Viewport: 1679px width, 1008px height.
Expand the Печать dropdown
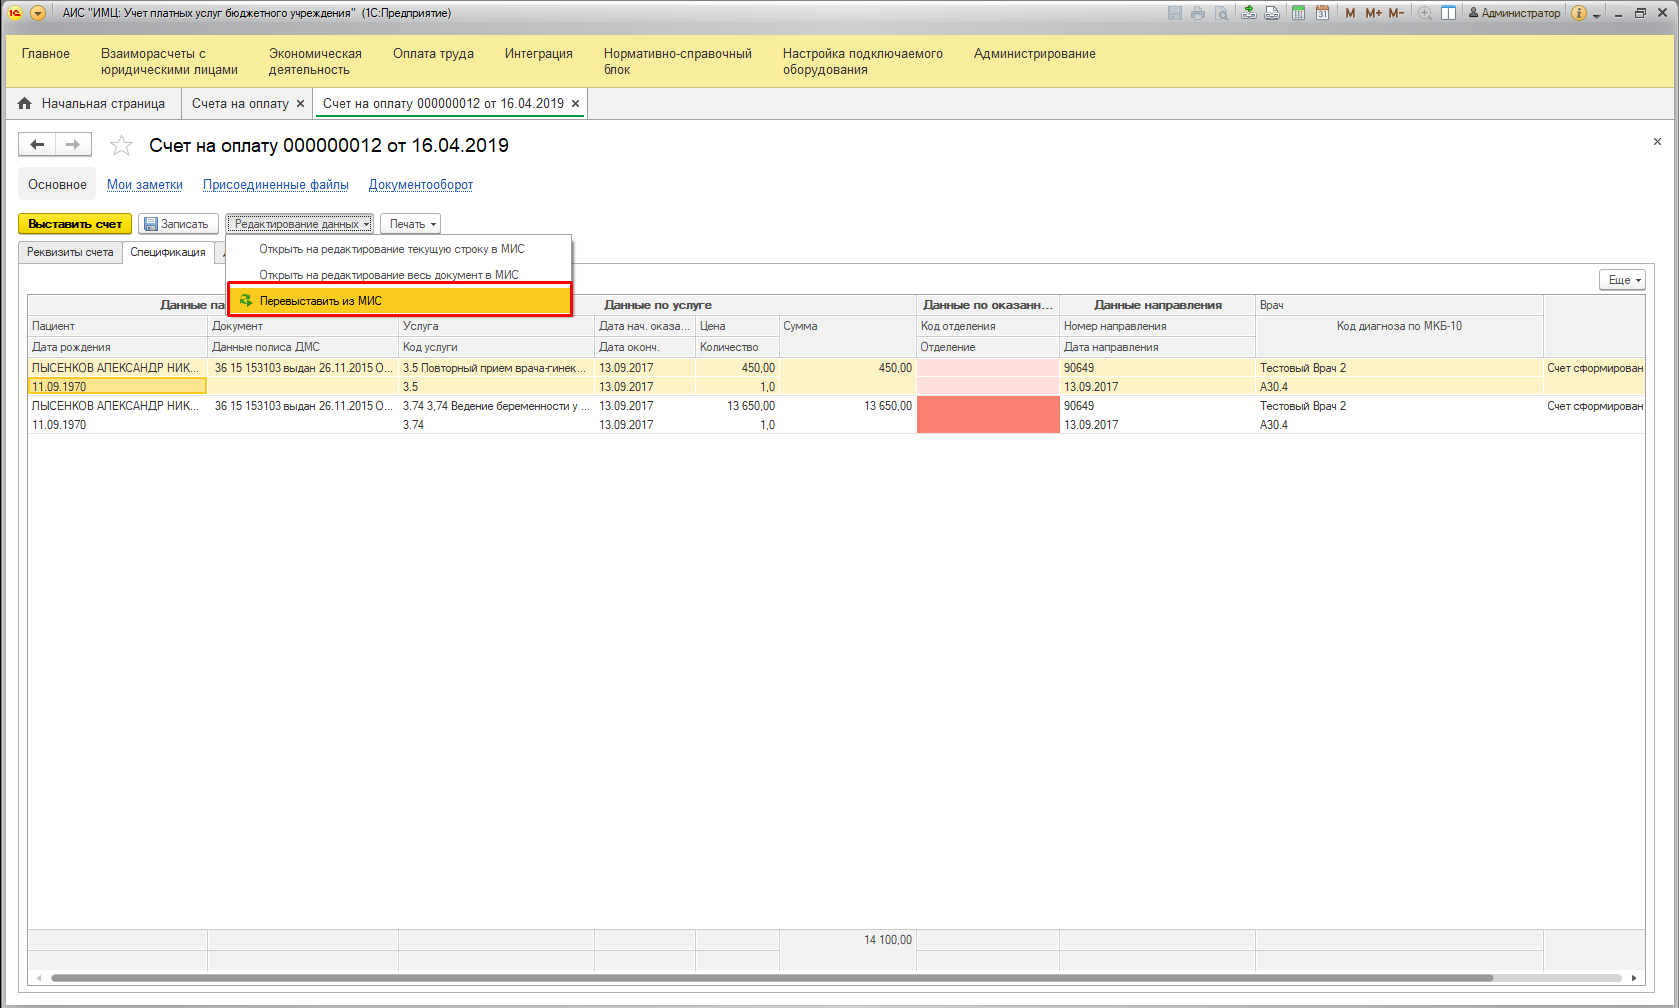[410, 224]
